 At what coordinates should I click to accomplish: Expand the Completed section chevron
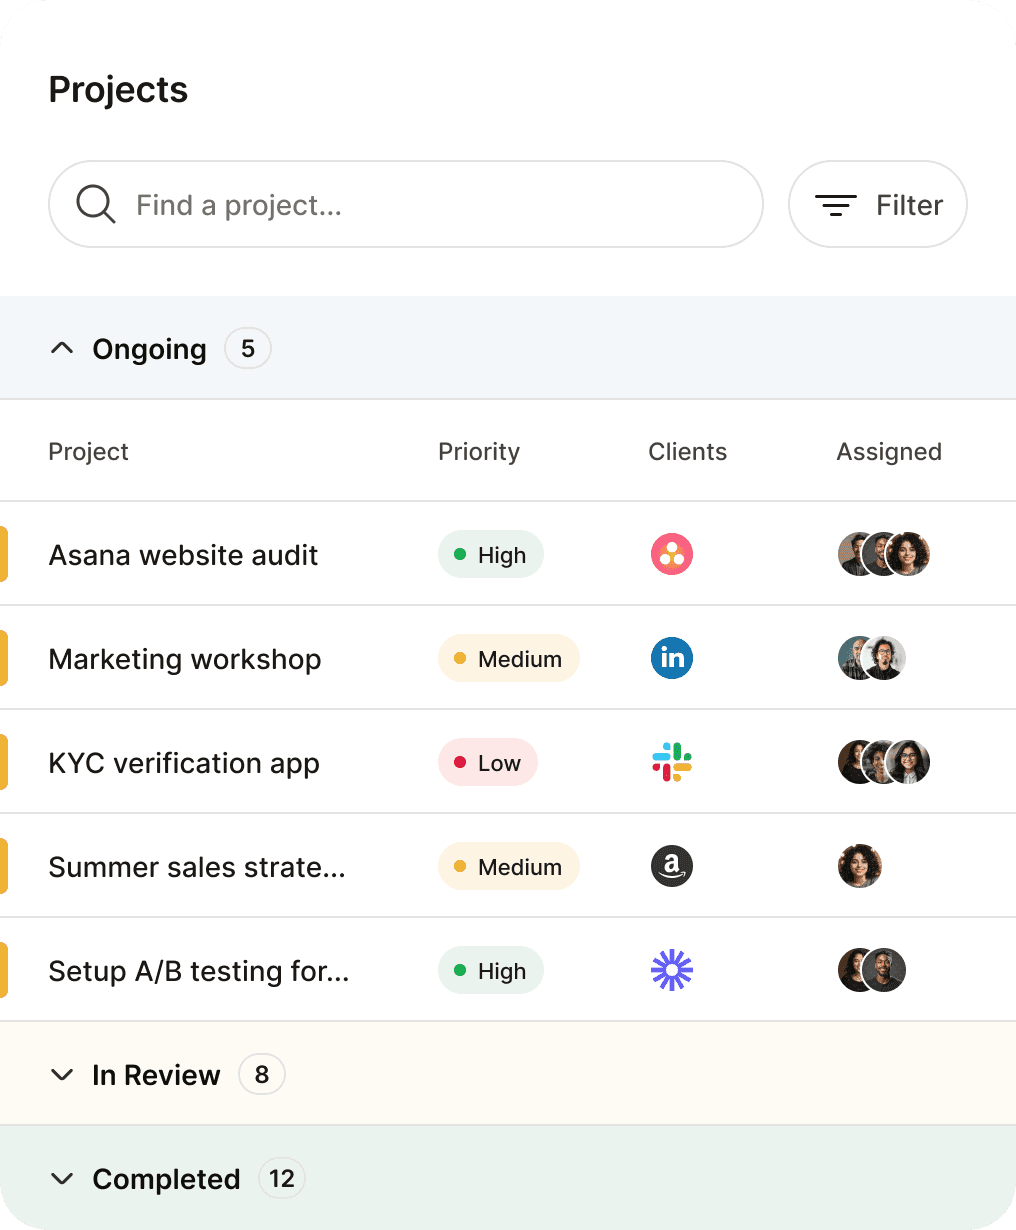click(62, 1179)
